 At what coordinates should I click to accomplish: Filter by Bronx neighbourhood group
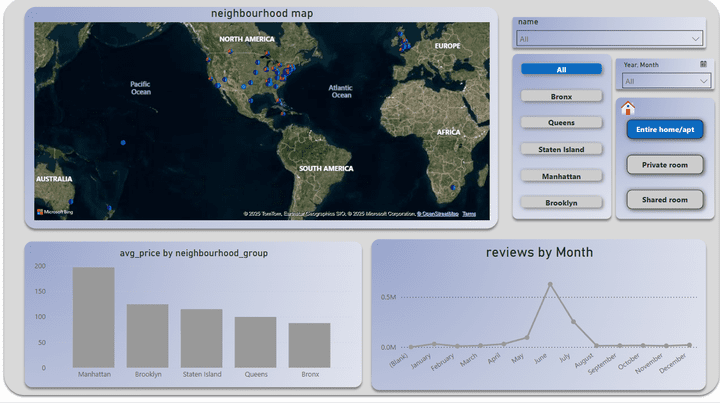[561, 96]
